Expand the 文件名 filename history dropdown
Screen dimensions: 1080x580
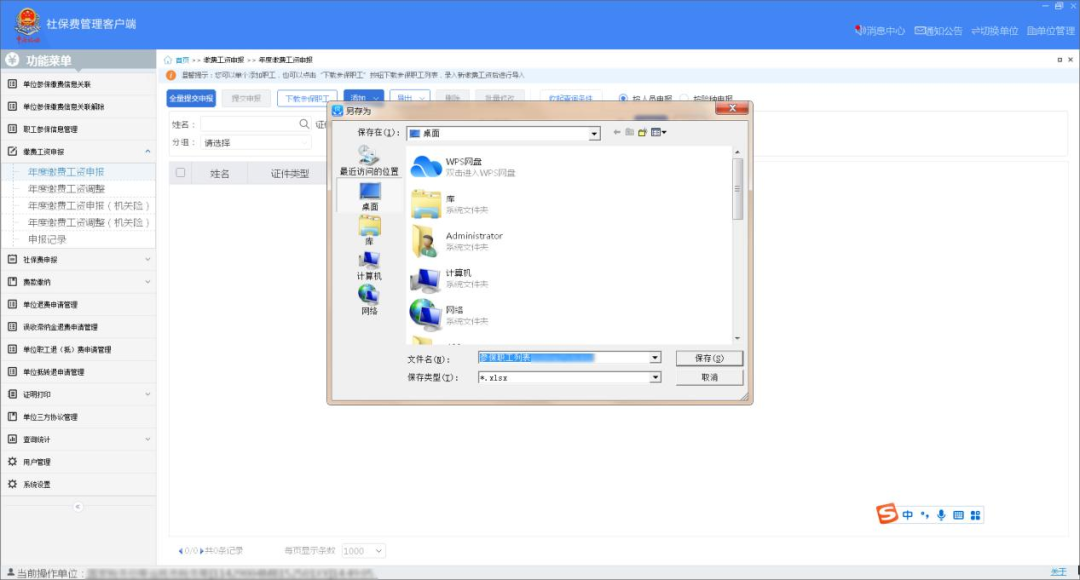[x=655, y=357]
